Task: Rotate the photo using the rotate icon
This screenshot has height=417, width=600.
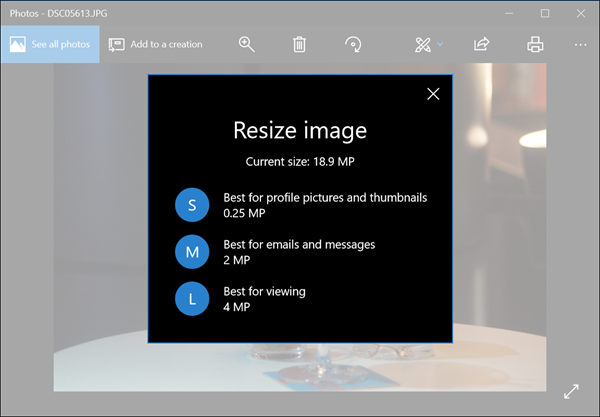Action: (x=352, y=44)
